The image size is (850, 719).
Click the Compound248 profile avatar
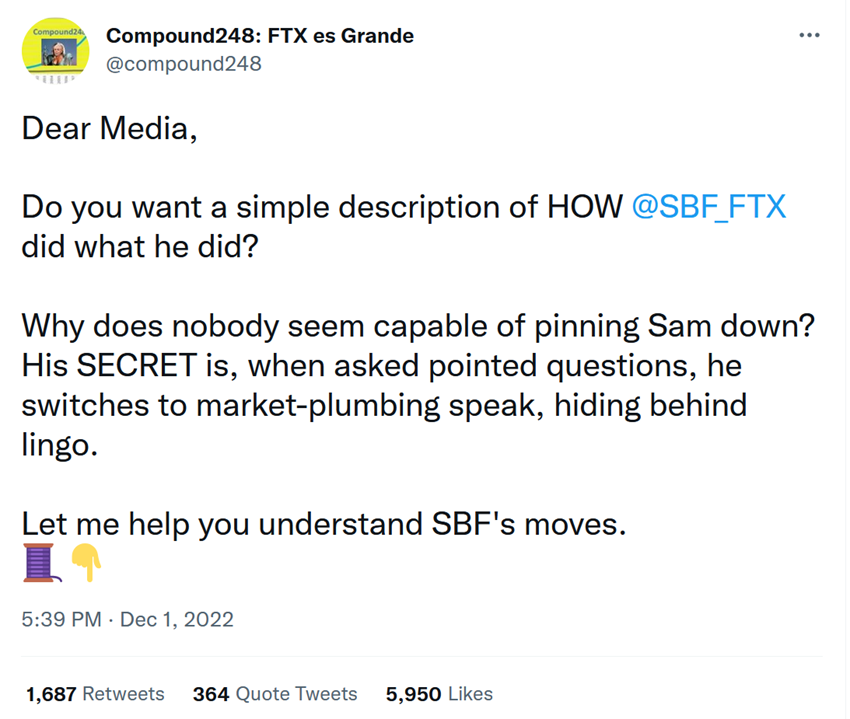click(55, 51)
